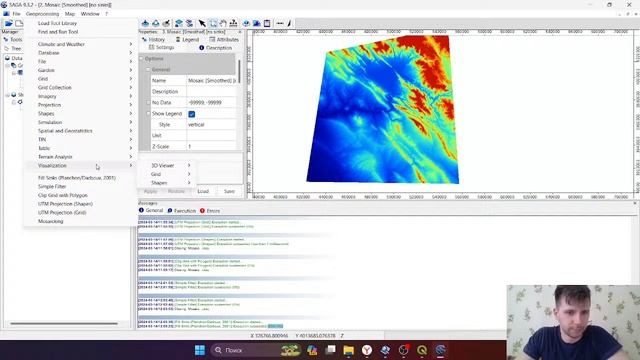Switch to the Errors messages tab
Screen dimensions: 640x360
click(x=210, y=211)
